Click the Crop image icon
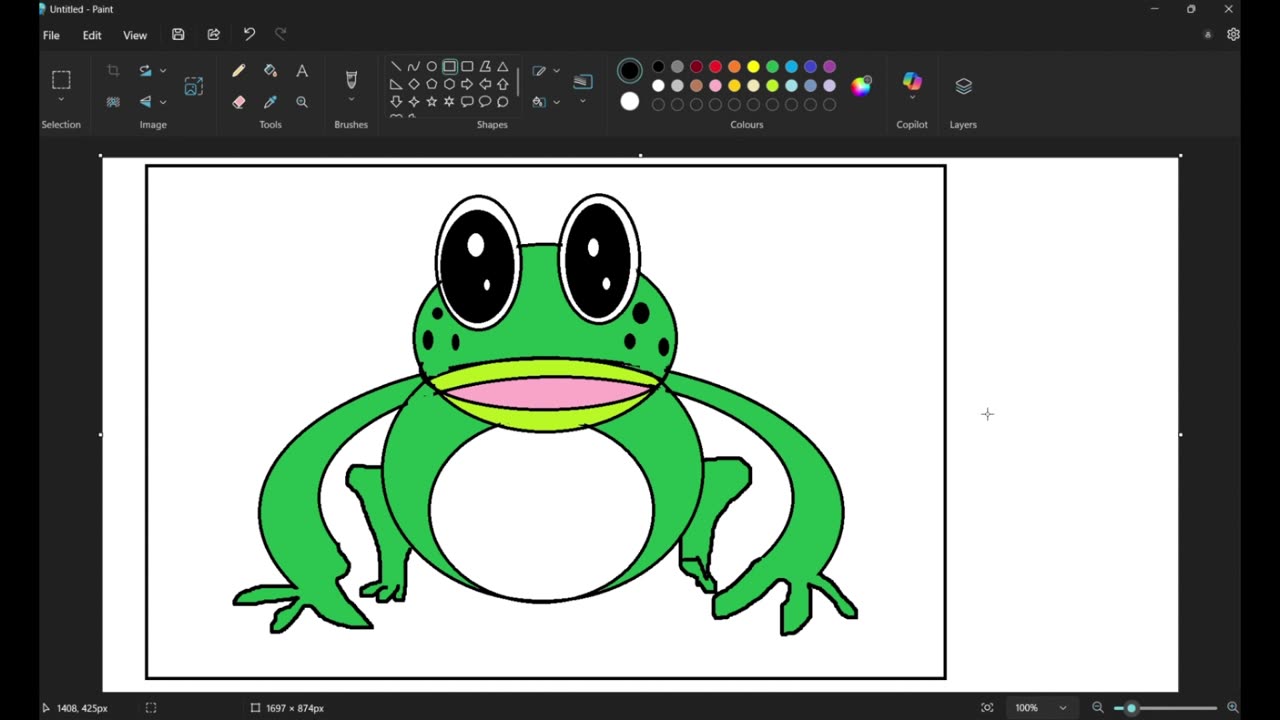1280x720 pixels. click(x=113, y=71)
